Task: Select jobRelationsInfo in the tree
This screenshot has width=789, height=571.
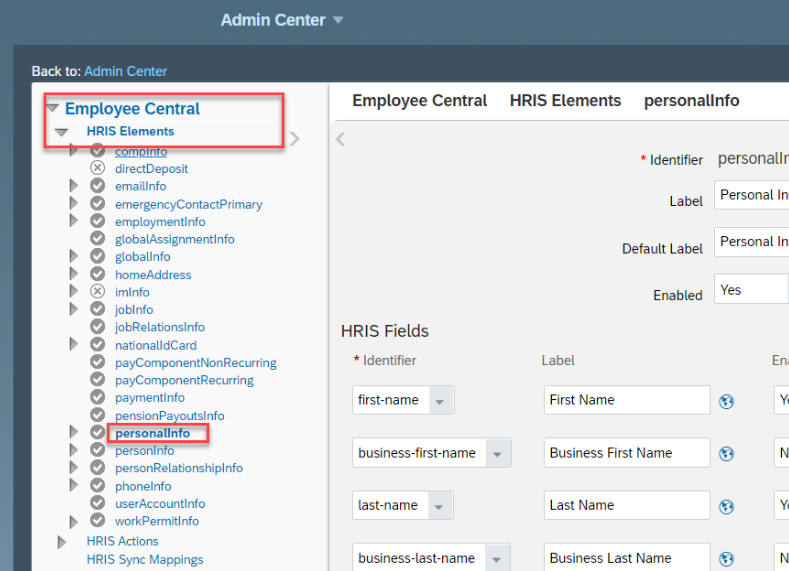Action: [160, 328]
